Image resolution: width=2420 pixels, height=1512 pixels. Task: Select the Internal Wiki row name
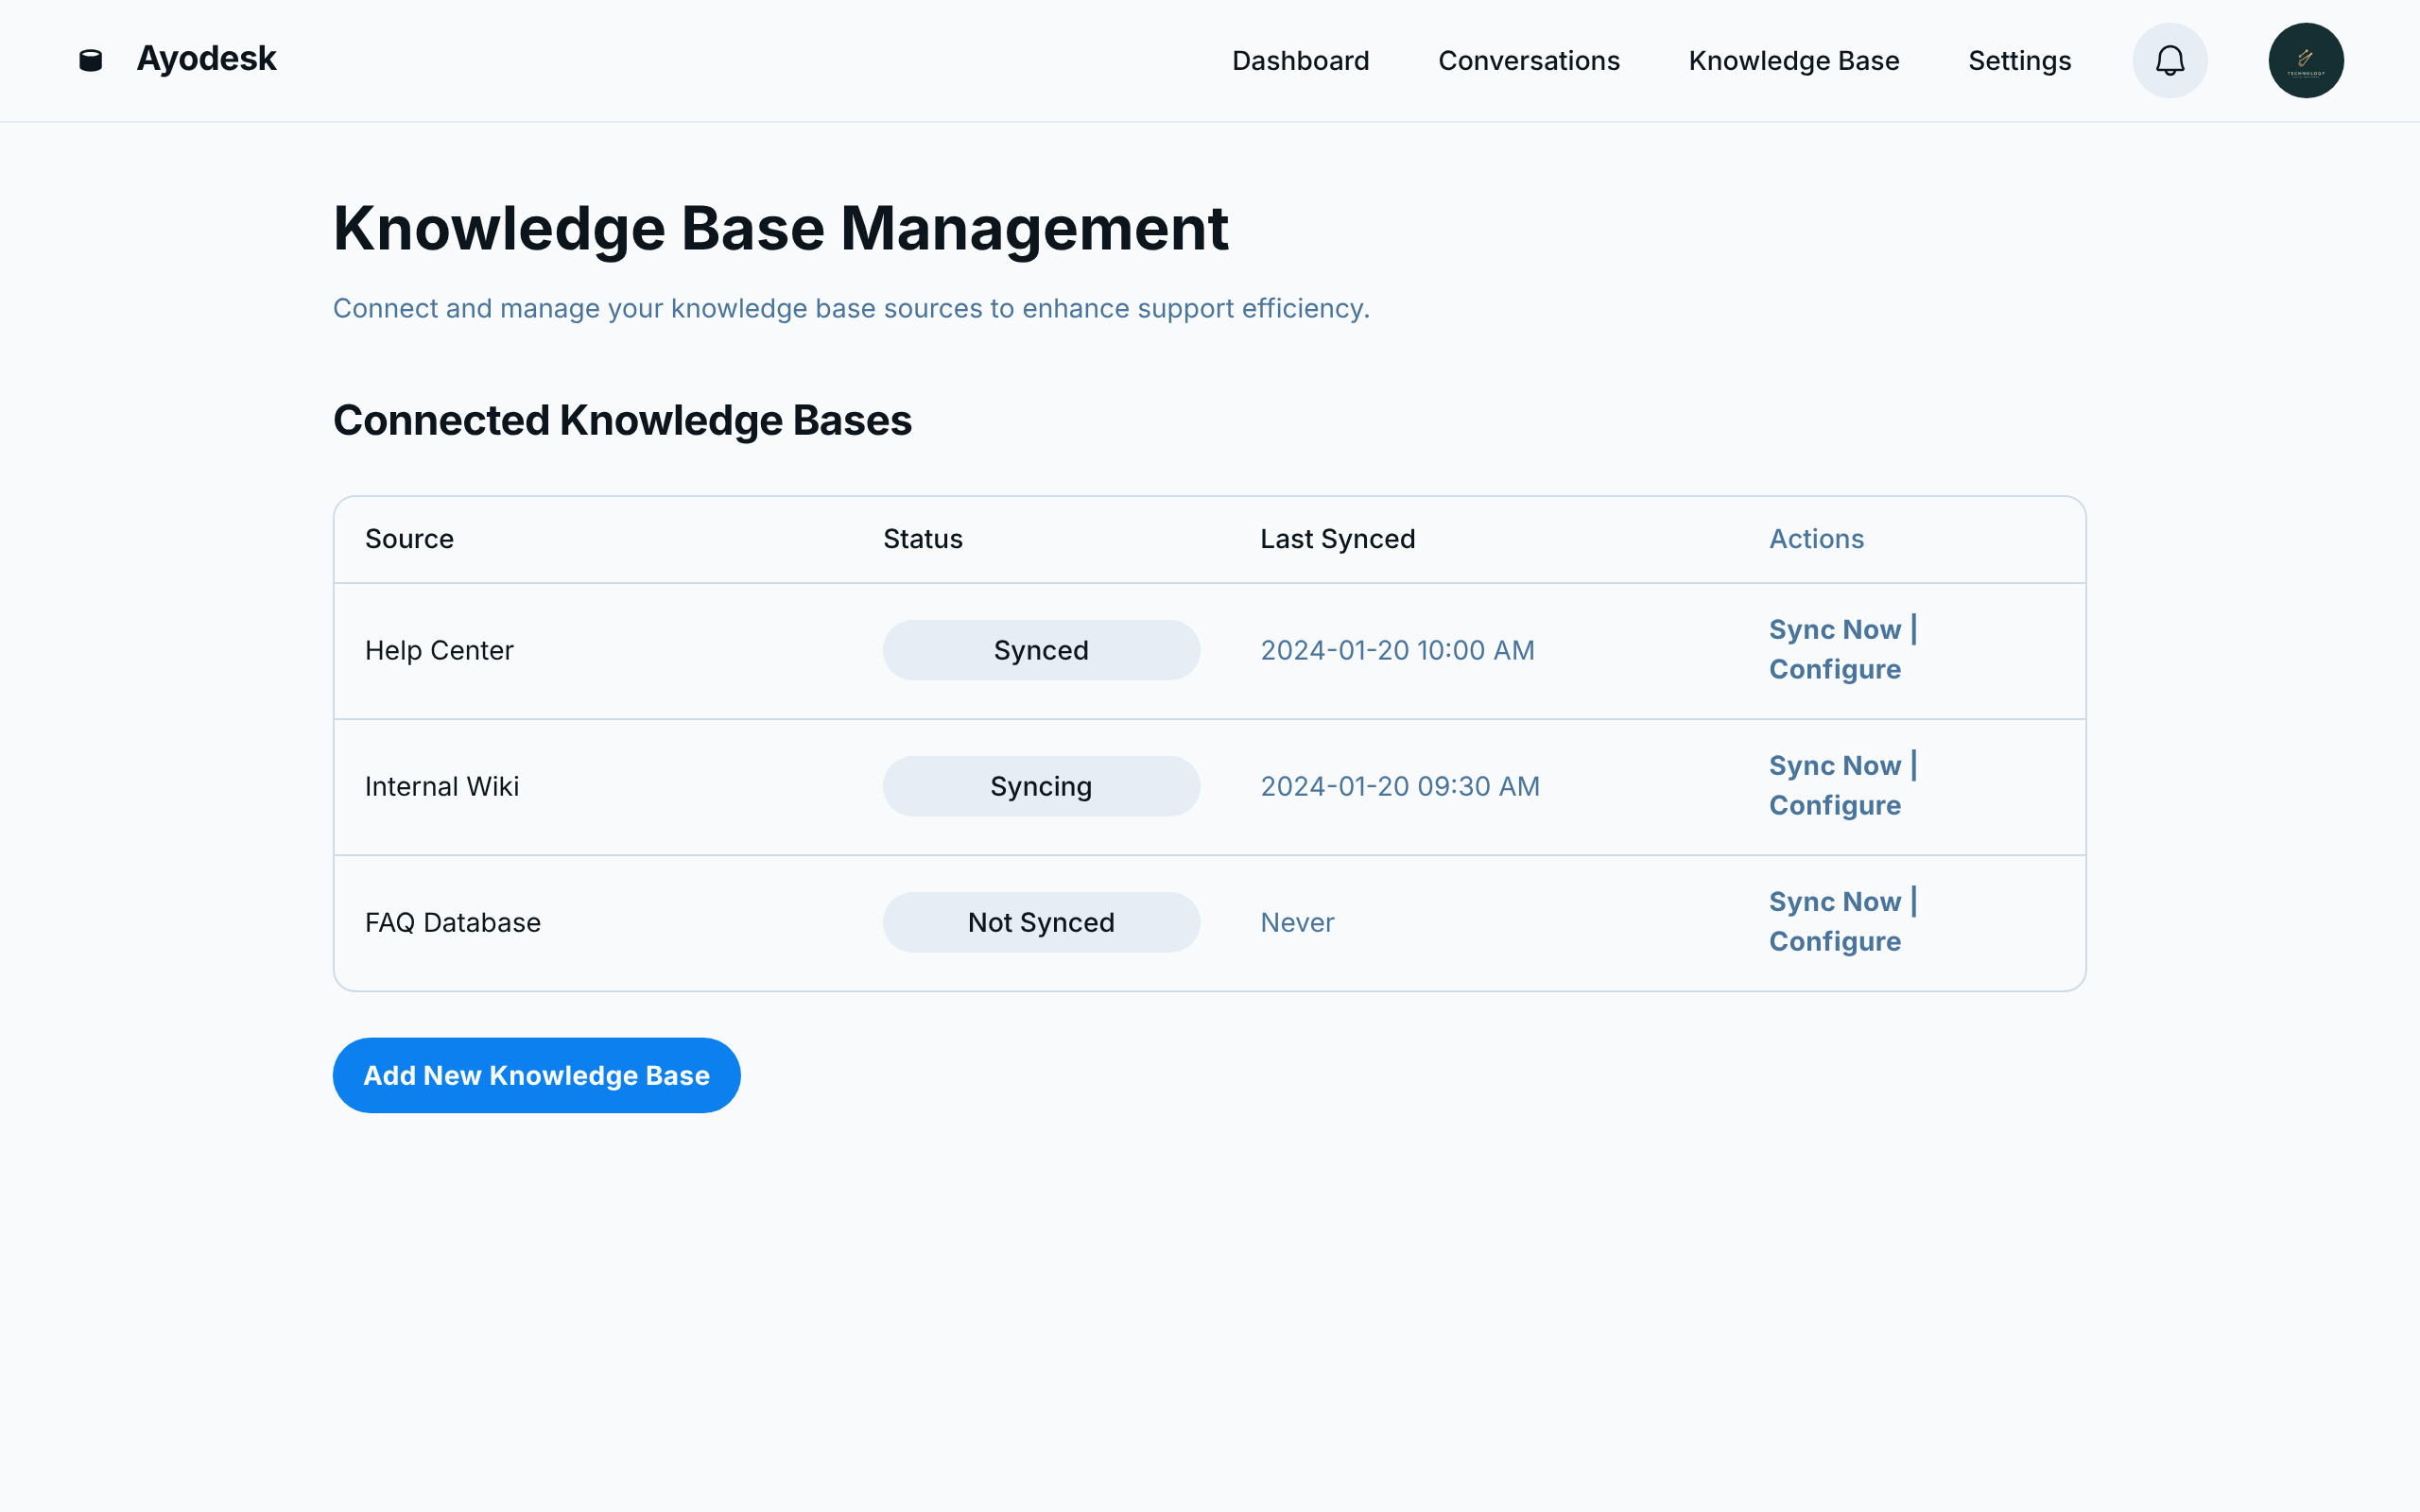(442, 786)
